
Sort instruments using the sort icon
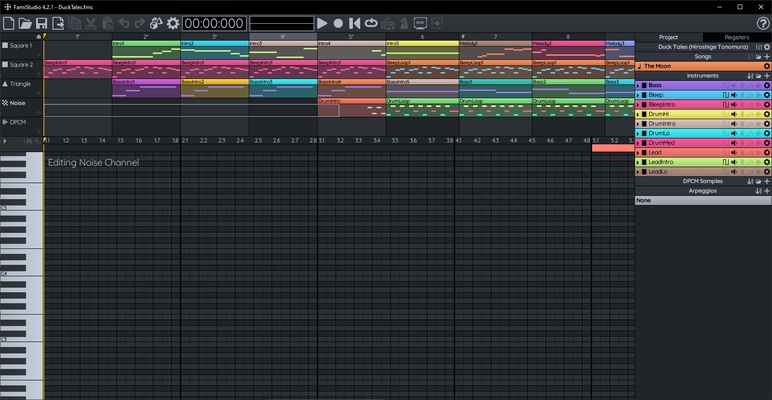point(750,76)
